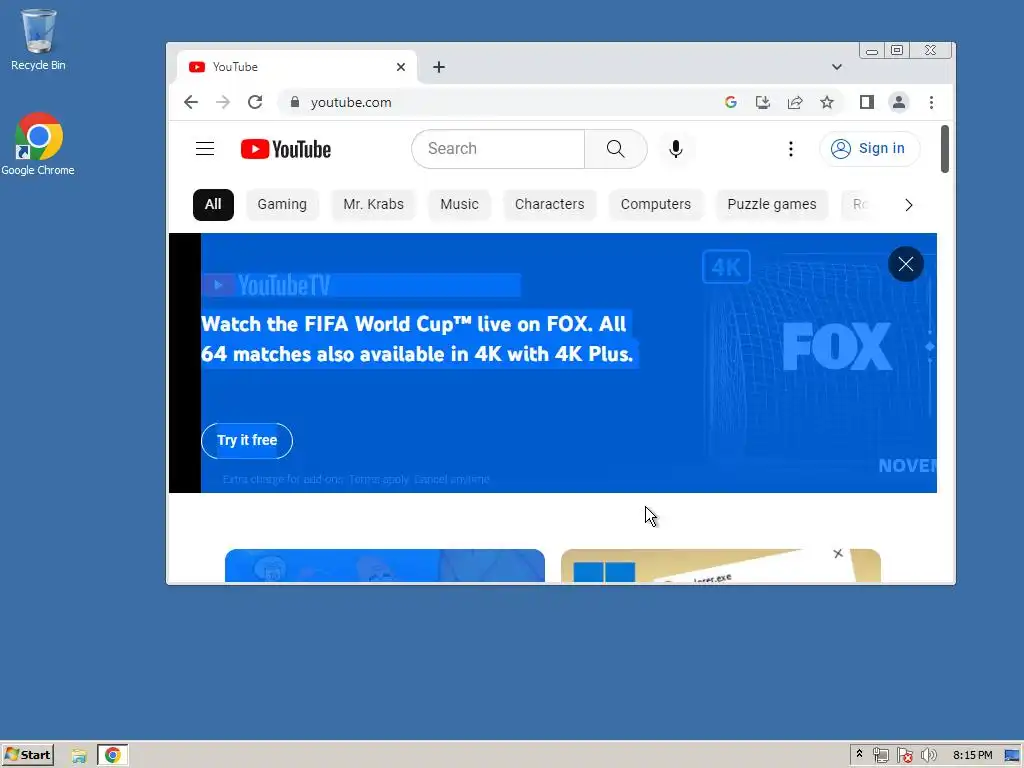Screen dimensions: 1024x768
Task: Select the Google Chrome desktop shortcut
Action: (x=38, y=144)
